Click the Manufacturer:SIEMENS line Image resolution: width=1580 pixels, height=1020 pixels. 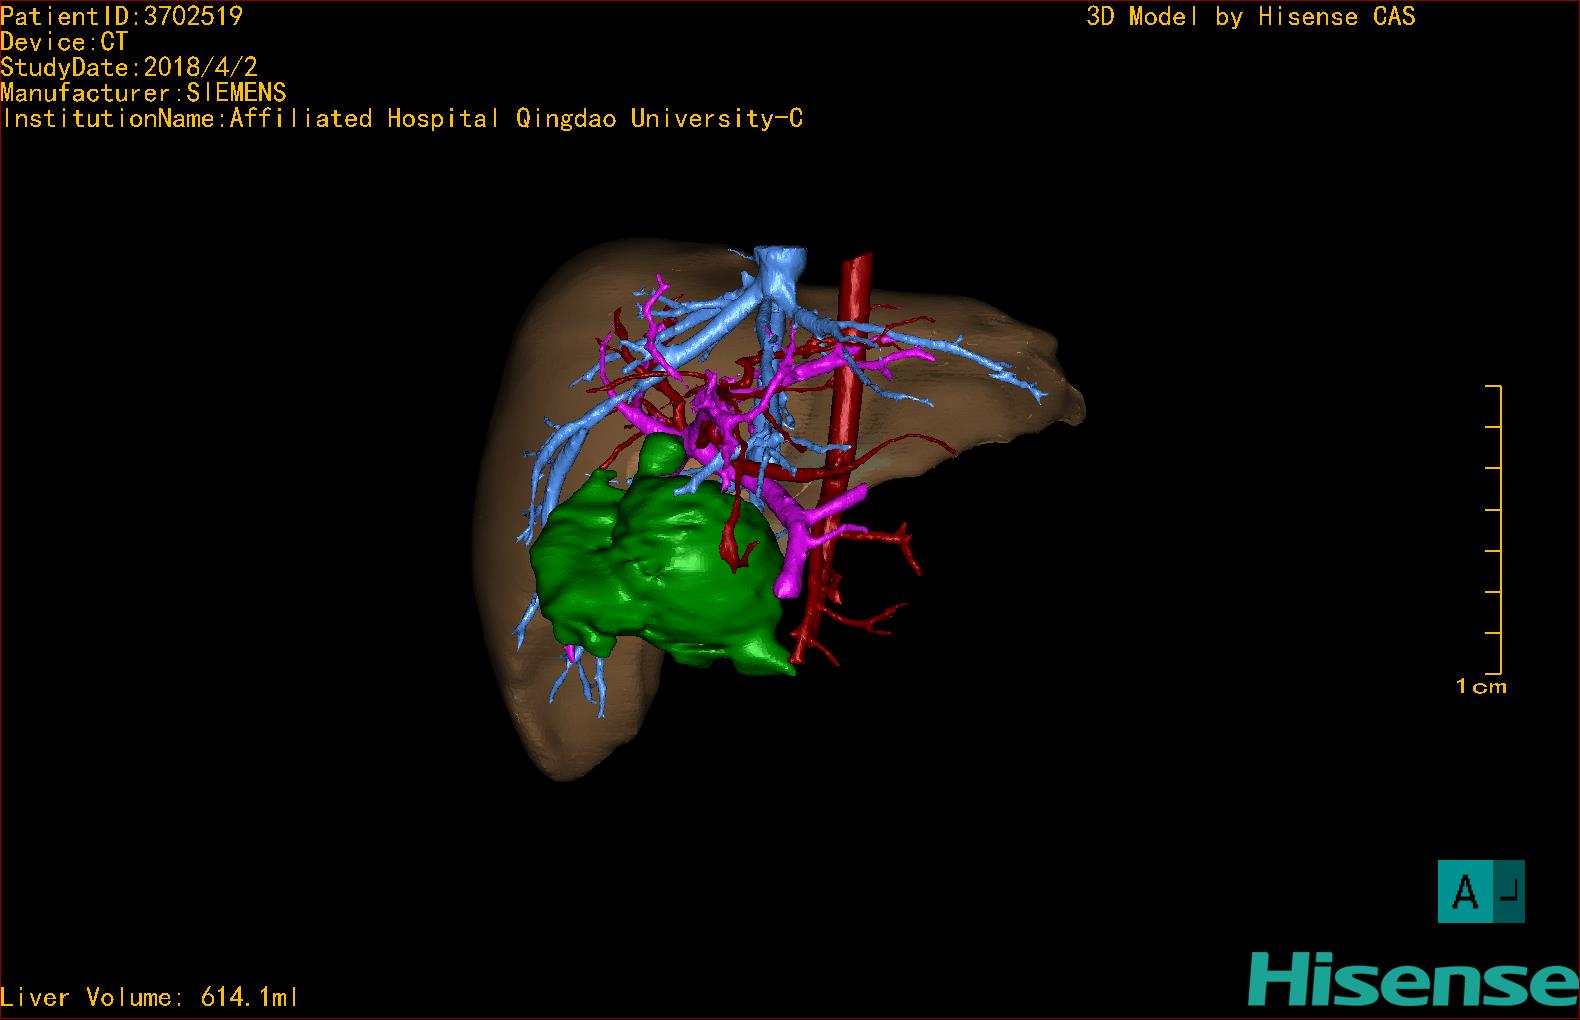pos(143,93)
